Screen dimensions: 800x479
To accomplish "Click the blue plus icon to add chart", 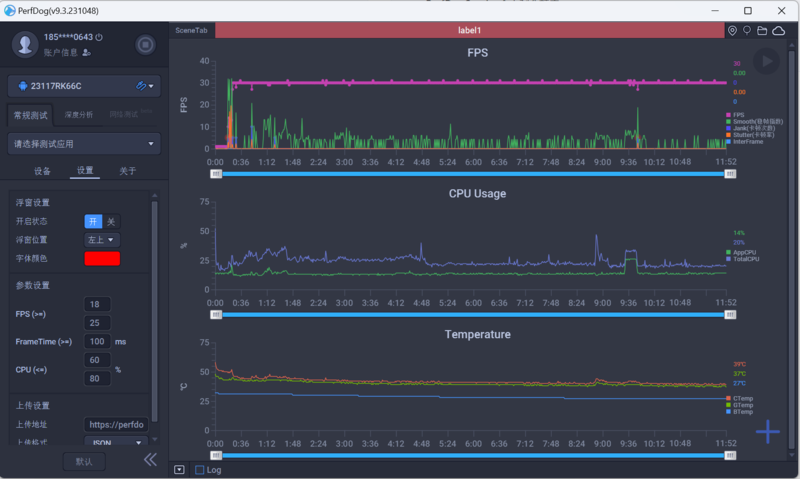I will pyautogui.click(x=767, y=431).
